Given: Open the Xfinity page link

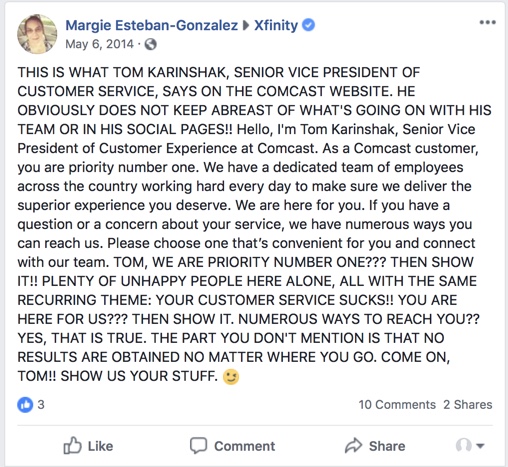Looking at the screenshot, I should [x=276, y=26].
